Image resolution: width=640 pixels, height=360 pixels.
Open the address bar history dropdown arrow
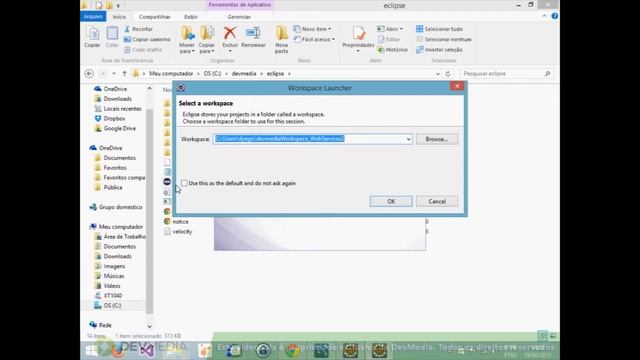point(438,74)
